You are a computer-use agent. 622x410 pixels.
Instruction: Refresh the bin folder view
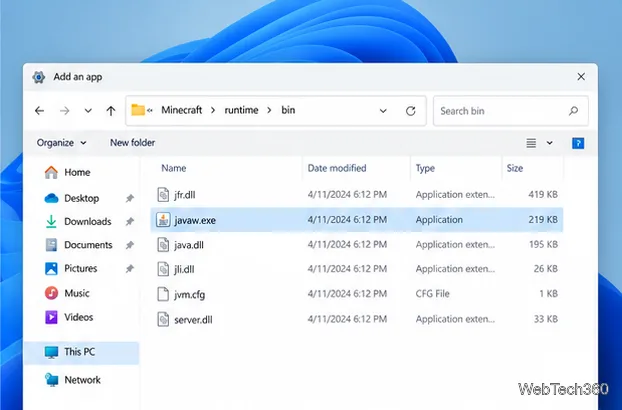(411, 111)
